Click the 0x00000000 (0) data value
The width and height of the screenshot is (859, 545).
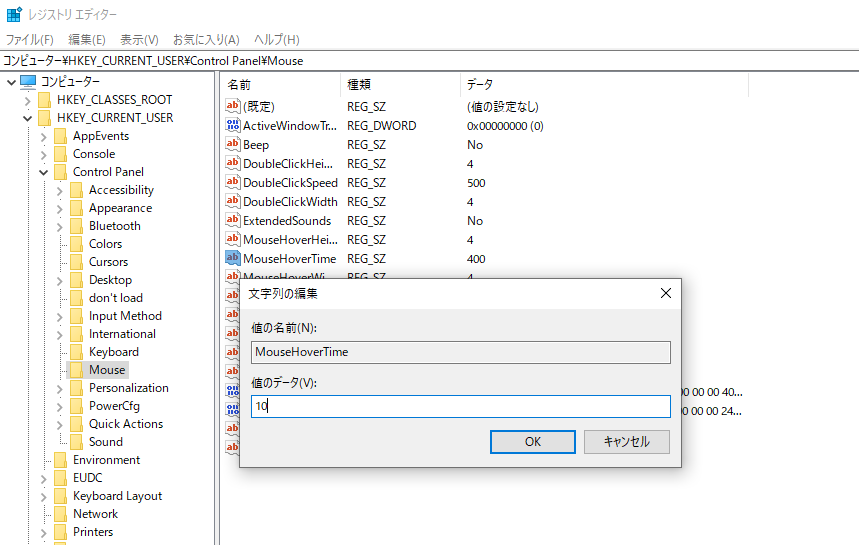(x=505, y=126)
